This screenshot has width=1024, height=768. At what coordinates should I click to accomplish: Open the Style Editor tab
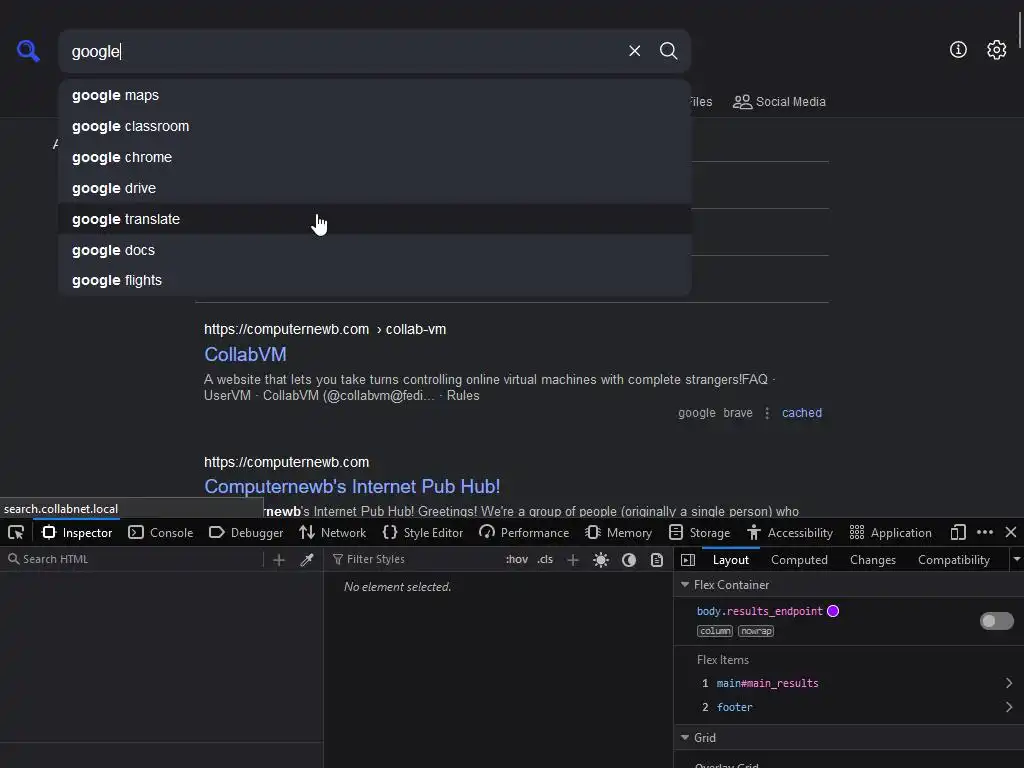[x=423, y=532]
